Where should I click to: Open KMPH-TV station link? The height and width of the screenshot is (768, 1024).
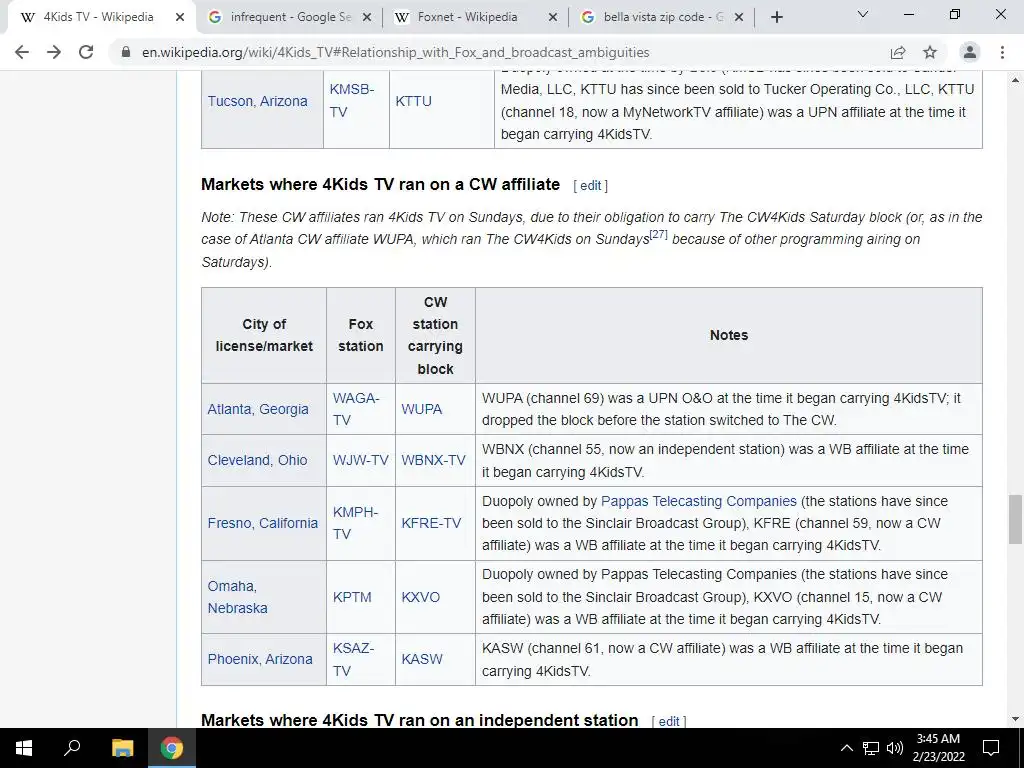pos(355,523)
